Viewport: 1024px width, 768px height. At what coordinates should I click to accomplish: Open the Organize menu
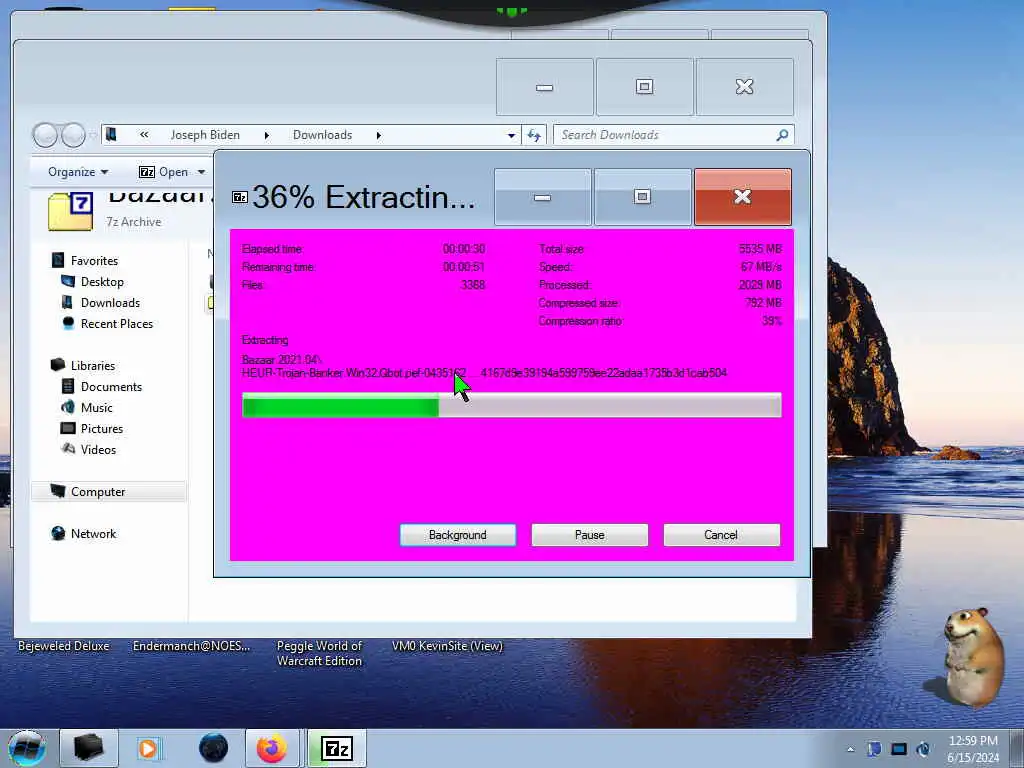(78, 172)
